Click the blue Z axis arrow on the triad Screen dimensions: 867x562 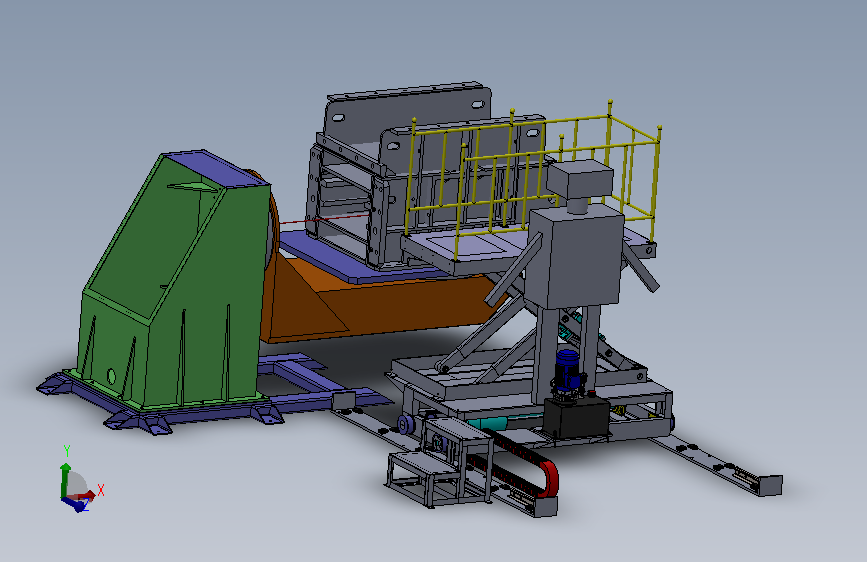(x=76, y=504)
